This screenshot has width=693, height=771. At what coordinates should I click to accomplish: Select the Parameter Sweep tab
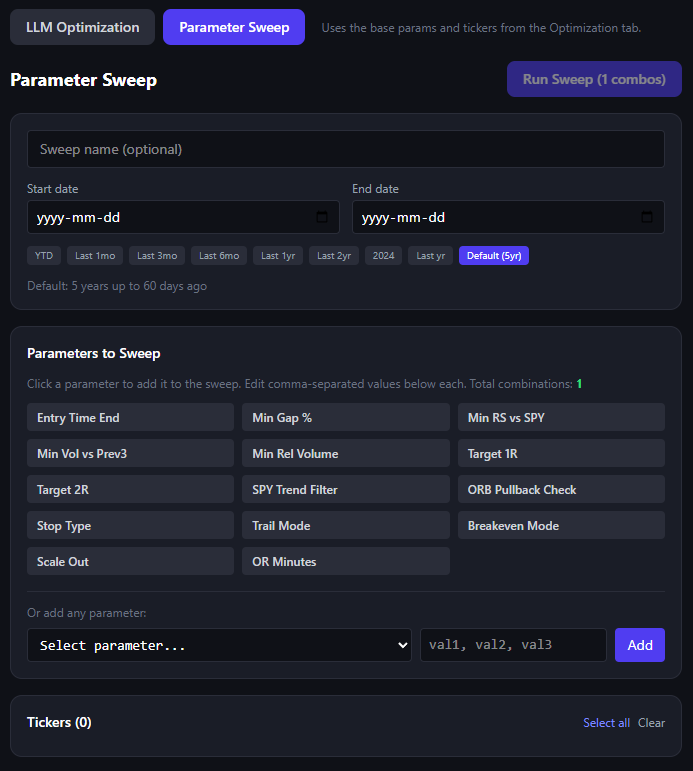pos(234,27)
